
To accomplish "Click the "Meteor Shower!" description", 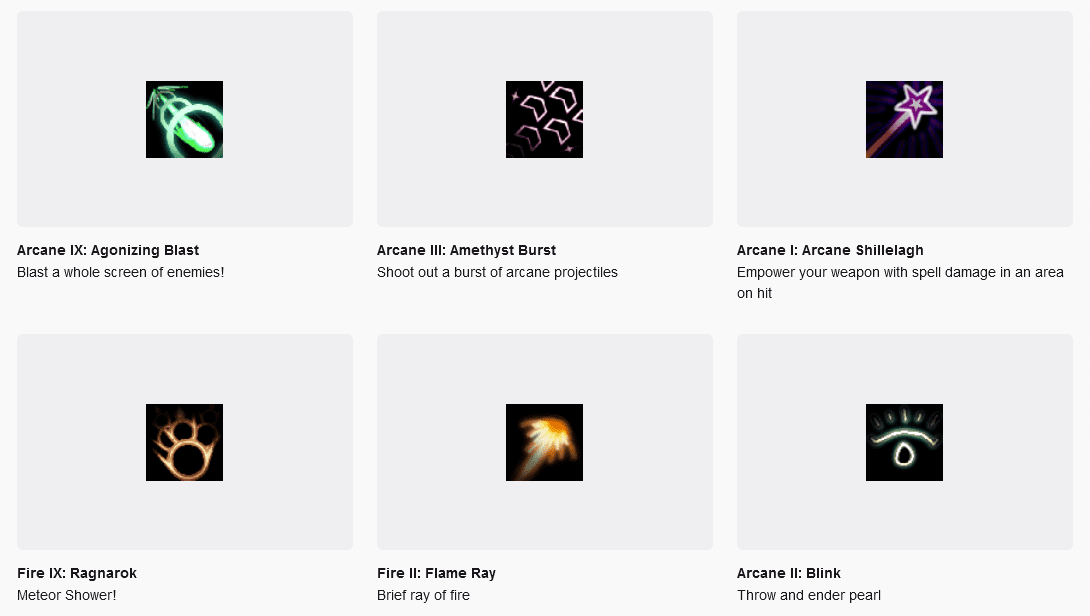I will point(67,595).
